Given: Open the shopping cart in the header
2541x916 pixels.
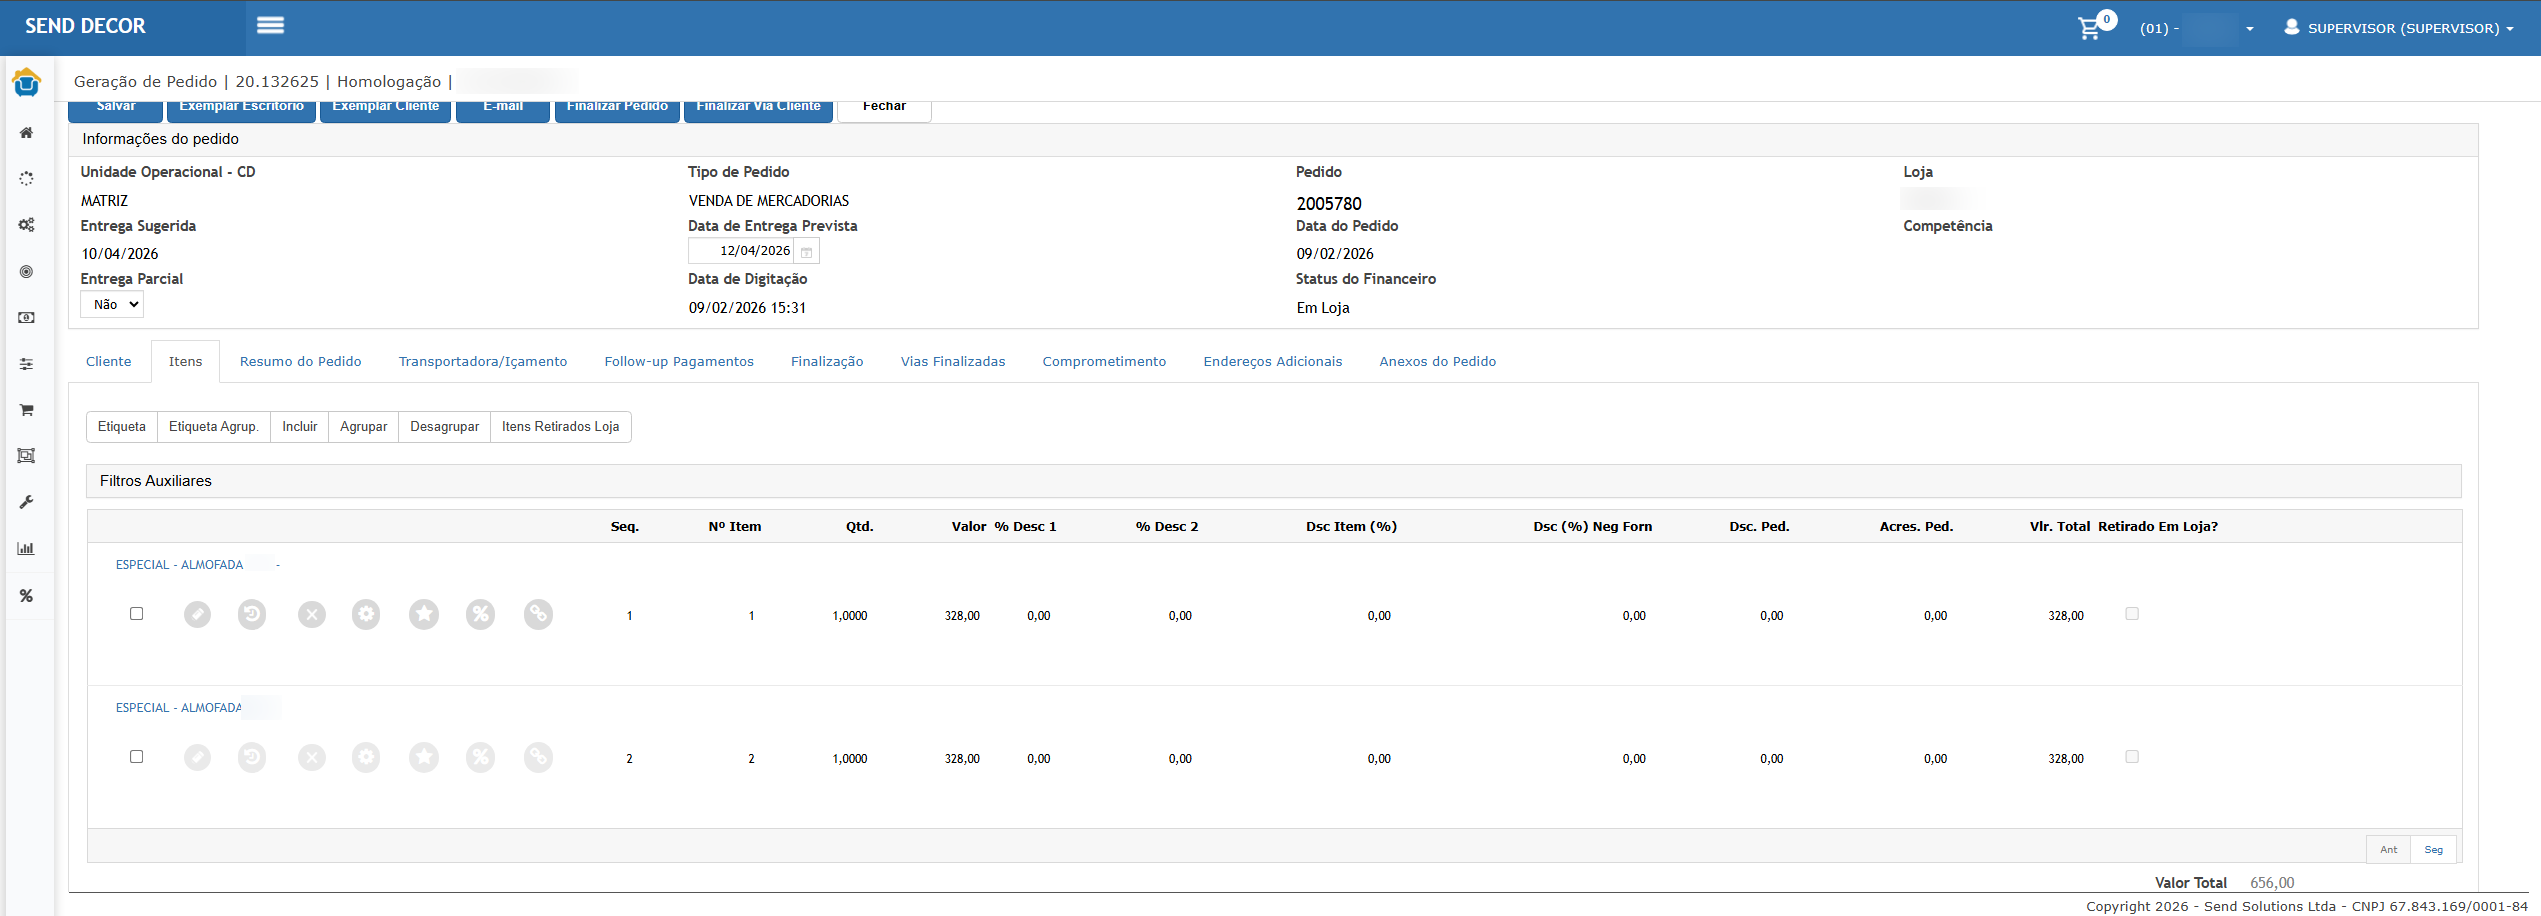Looking at the screenshot, I should (x=2091, y=28).
